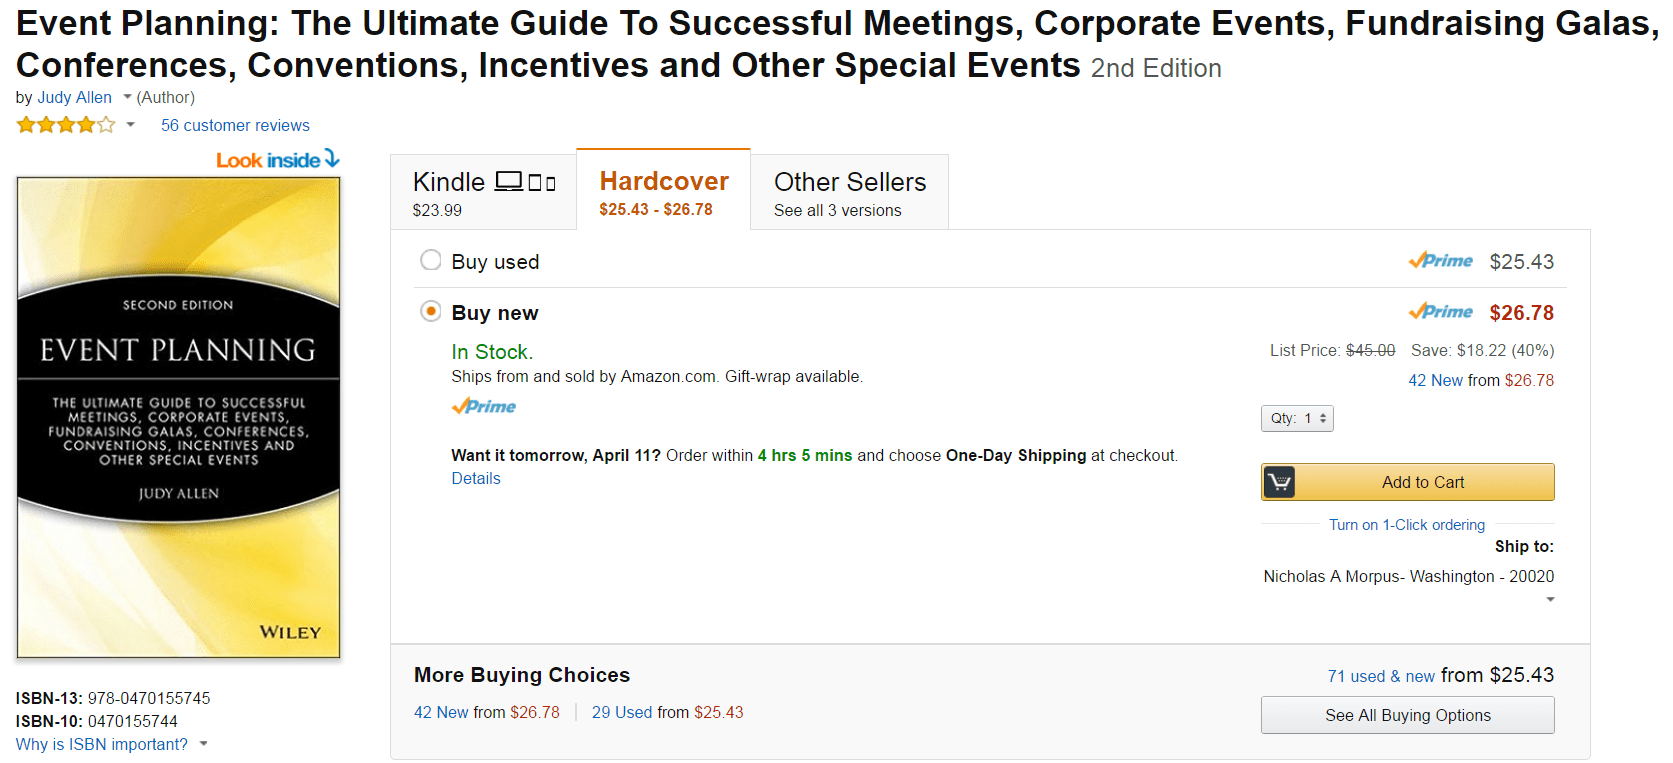This screenshot has width=1673, height=763.
Task: Click the Kindle device icons
Action: click(526, 182)
